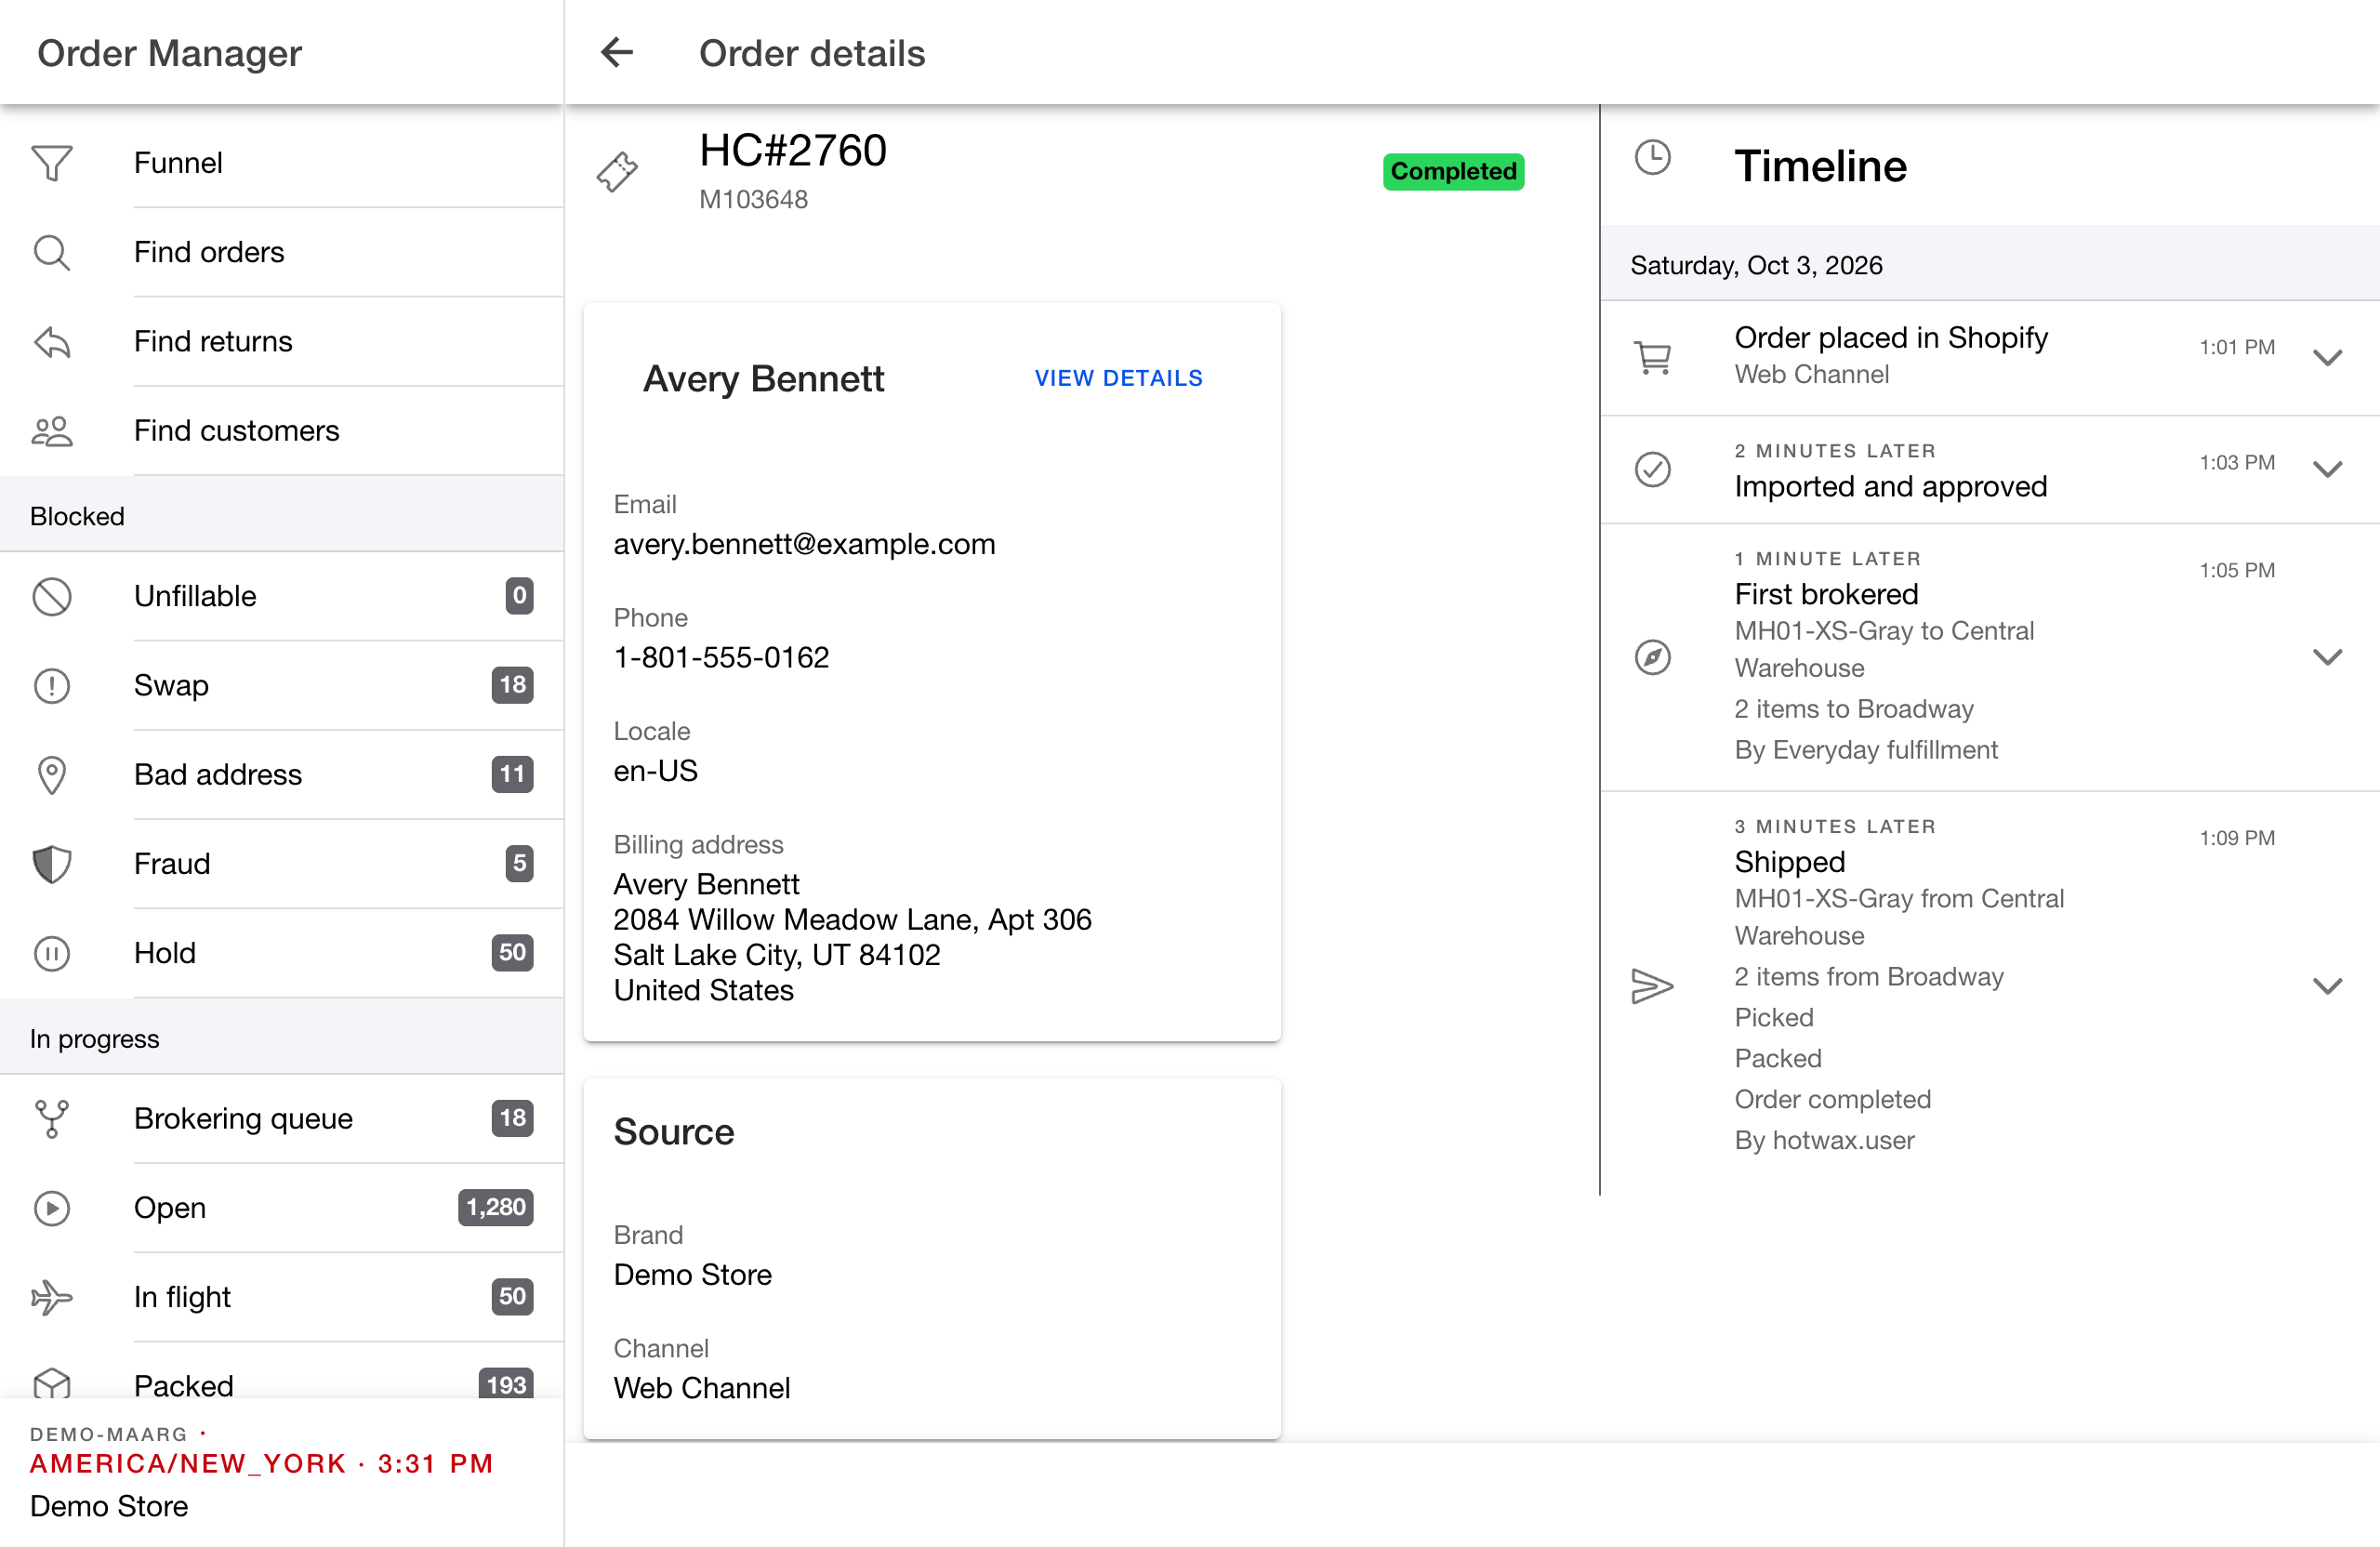
Task: Open the Brokering queue list
Action: point(282,1118)
